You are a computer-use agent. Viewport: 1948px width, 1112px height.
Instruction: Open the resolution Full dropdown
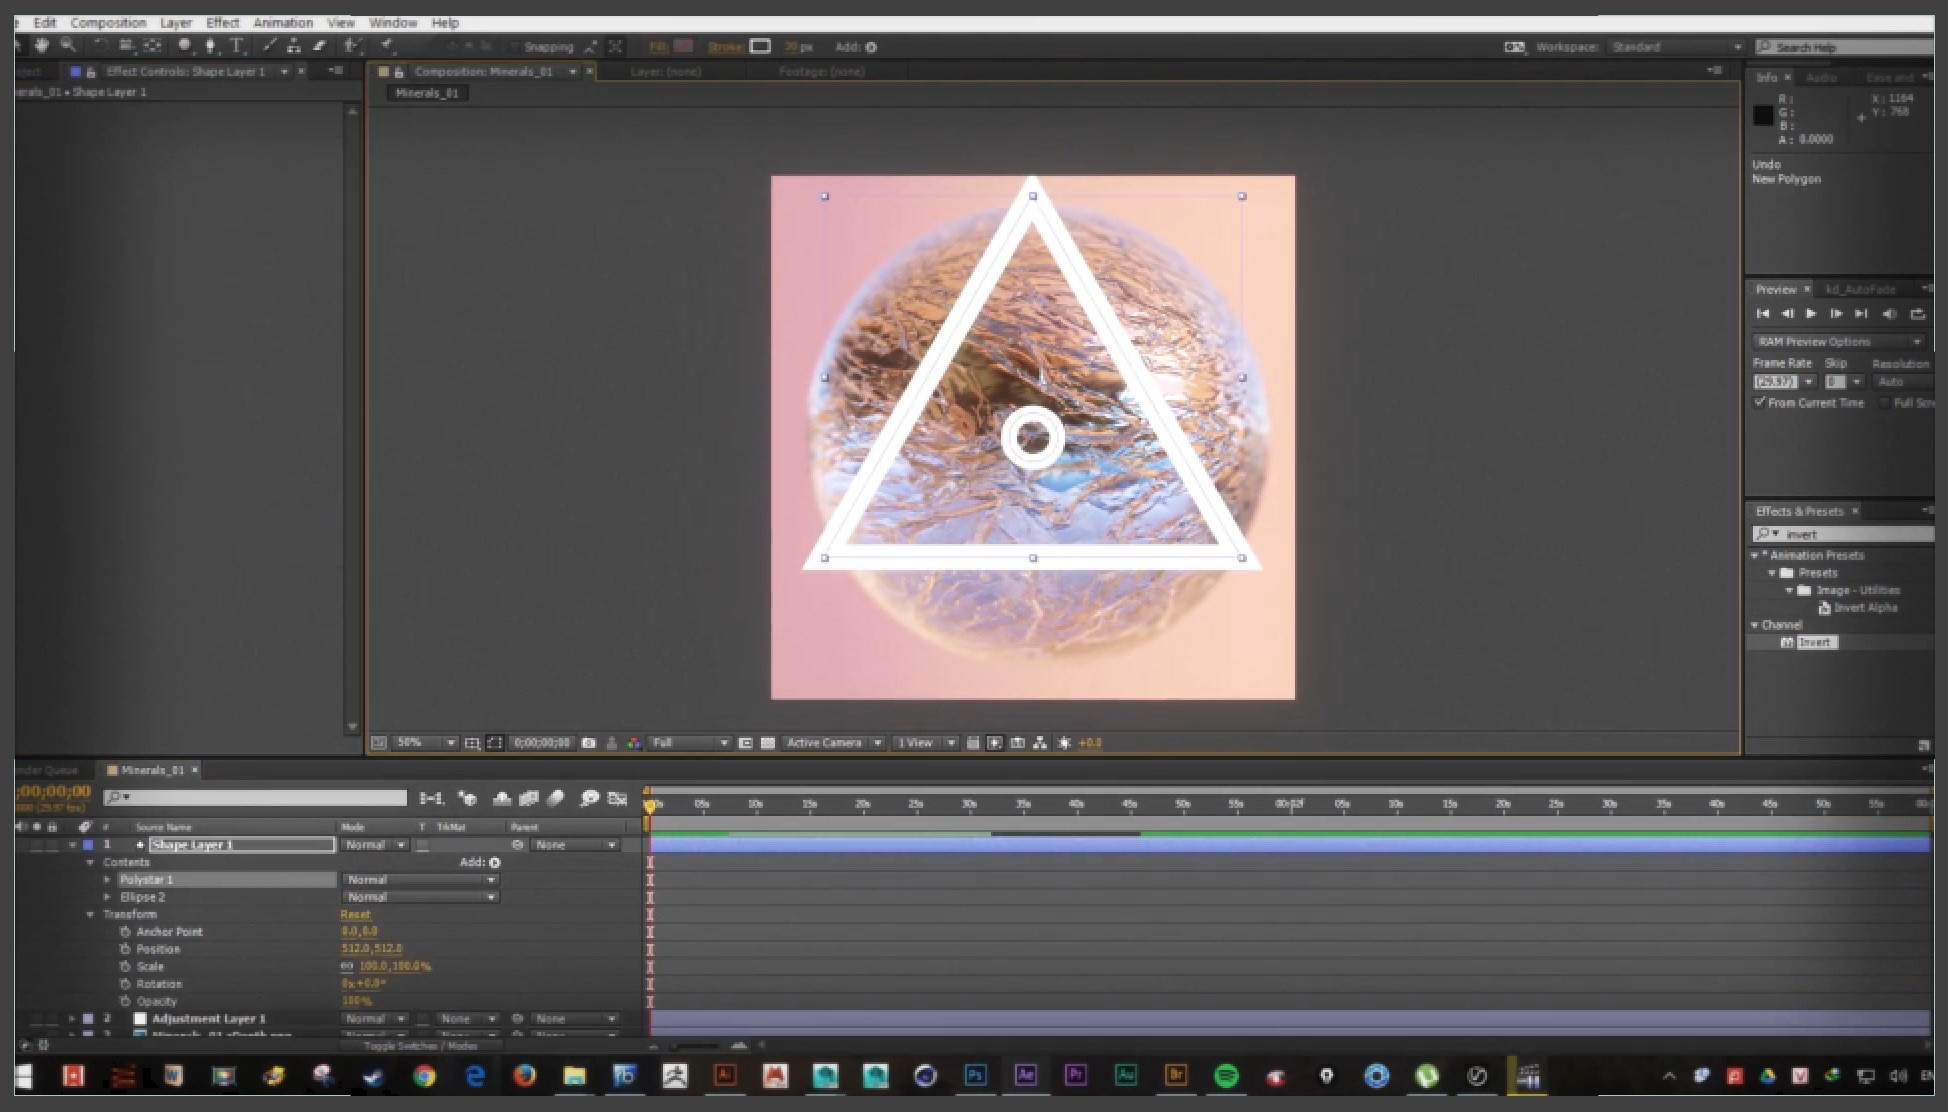689,743
